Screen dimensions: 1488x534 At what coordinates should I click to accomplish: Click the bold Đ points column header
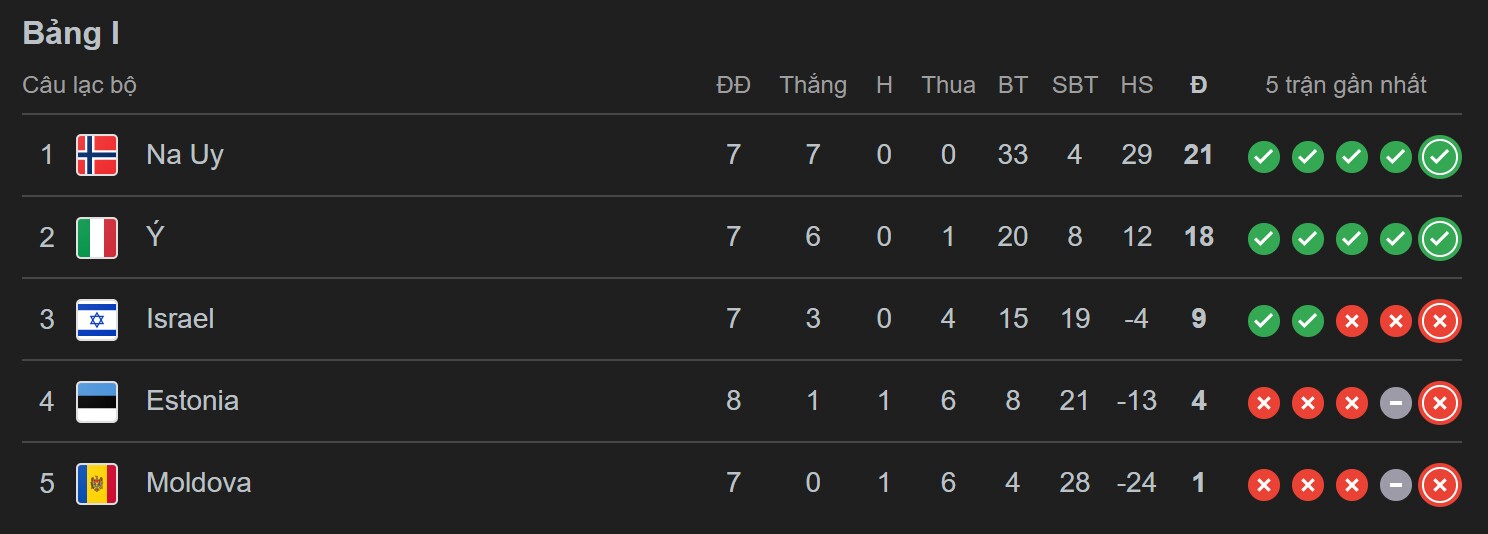(1198, 85)
